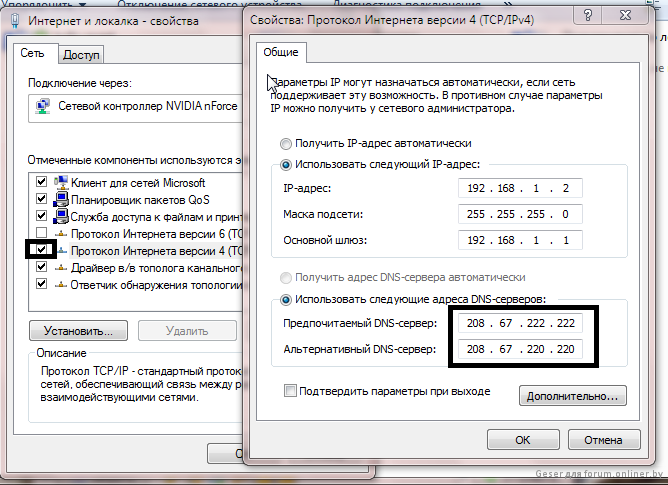Screen dimensions: 668x485
Task: Click the help question mark button
Action: tap(588, 16)
